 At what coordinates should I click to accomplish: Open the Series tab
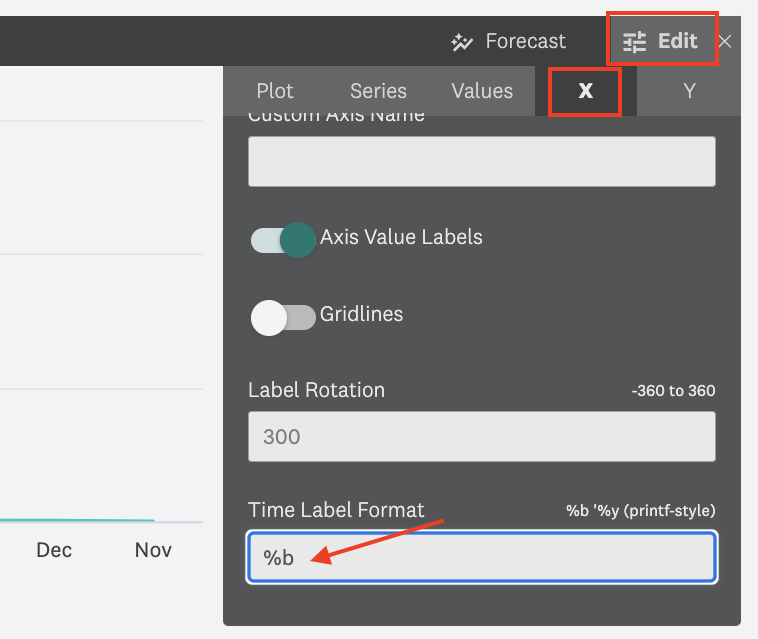coord(378,91)
